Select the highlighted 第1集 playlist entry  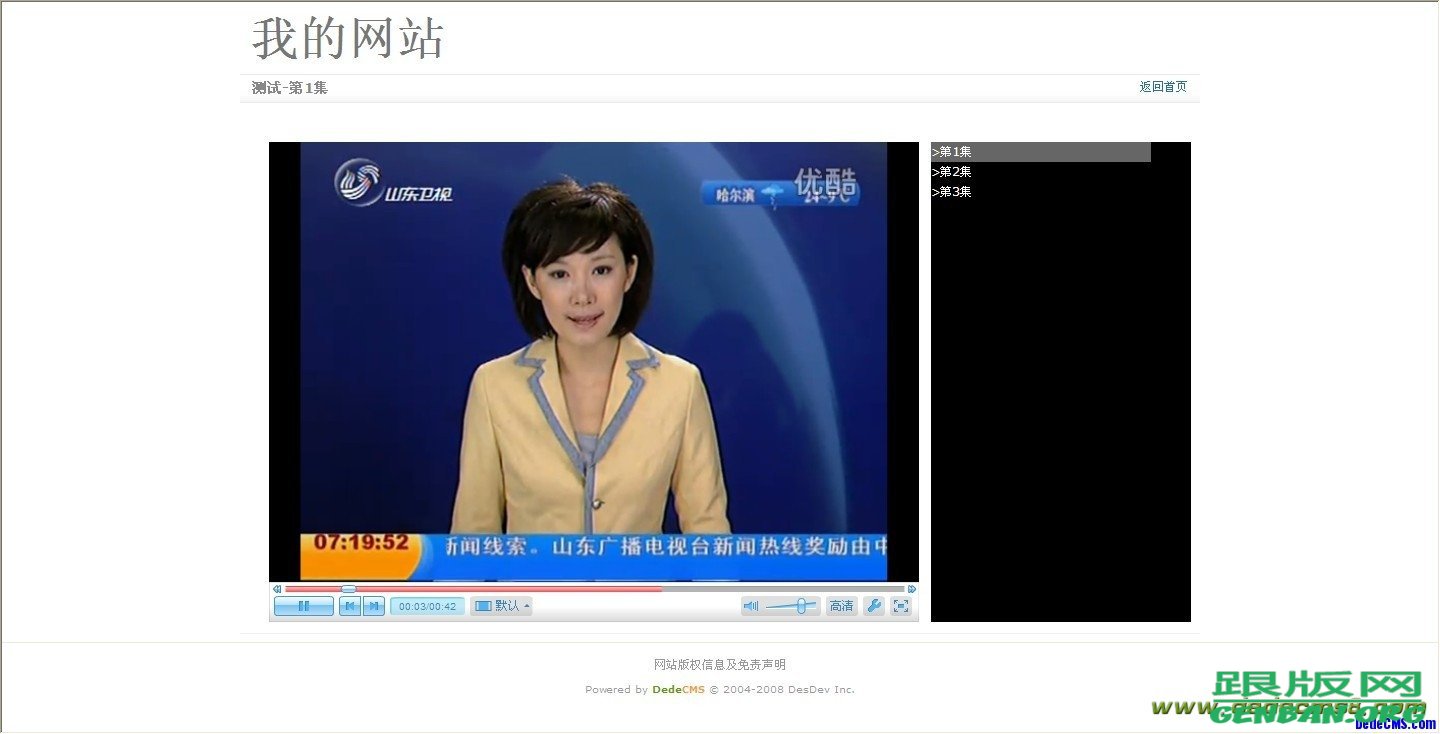coord(951,151)
